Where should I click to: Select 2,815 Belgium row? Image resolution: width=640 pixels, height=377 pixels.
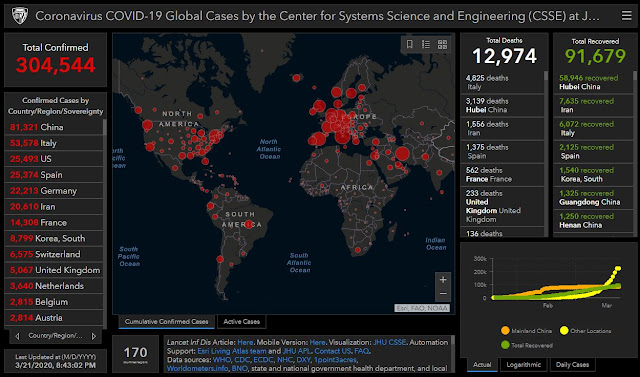click(53, 302)
